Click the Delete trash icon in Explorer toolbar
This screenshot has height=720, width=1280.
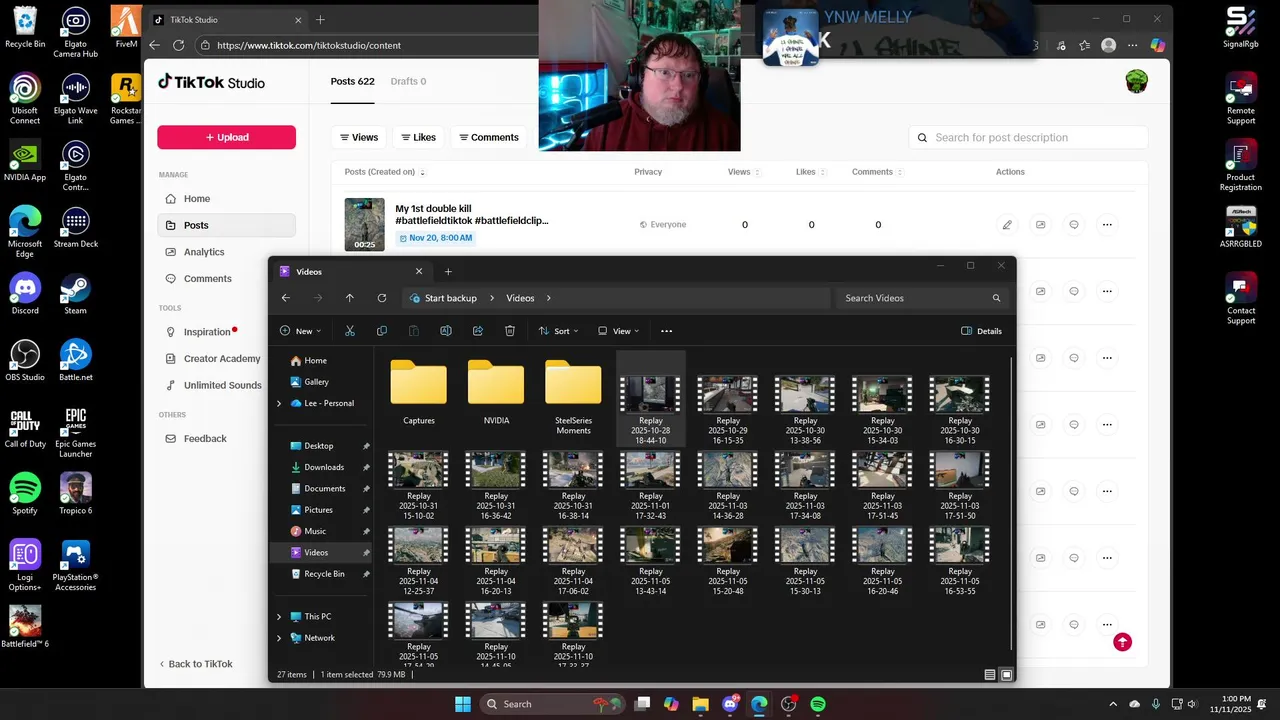tap(510, 331)
